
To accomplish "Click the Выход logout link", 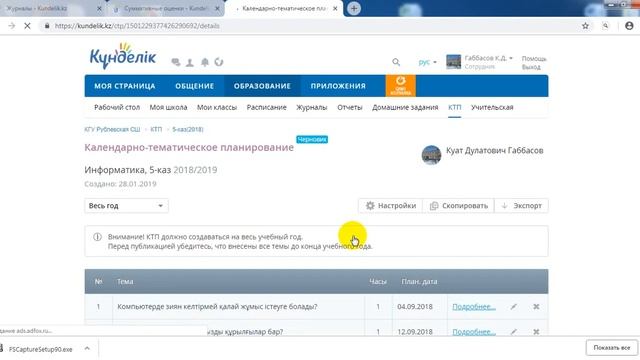I will 531,67.
